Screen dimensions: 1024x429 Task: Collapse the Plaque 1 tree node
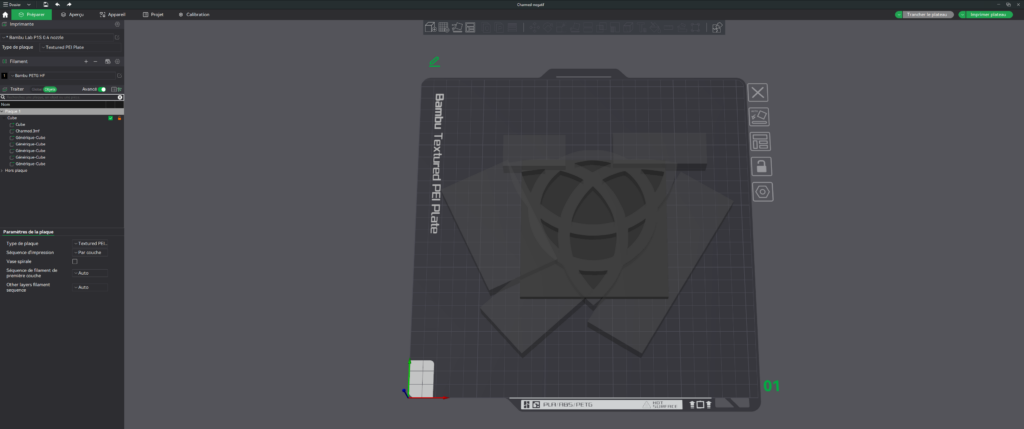[3, 112]
